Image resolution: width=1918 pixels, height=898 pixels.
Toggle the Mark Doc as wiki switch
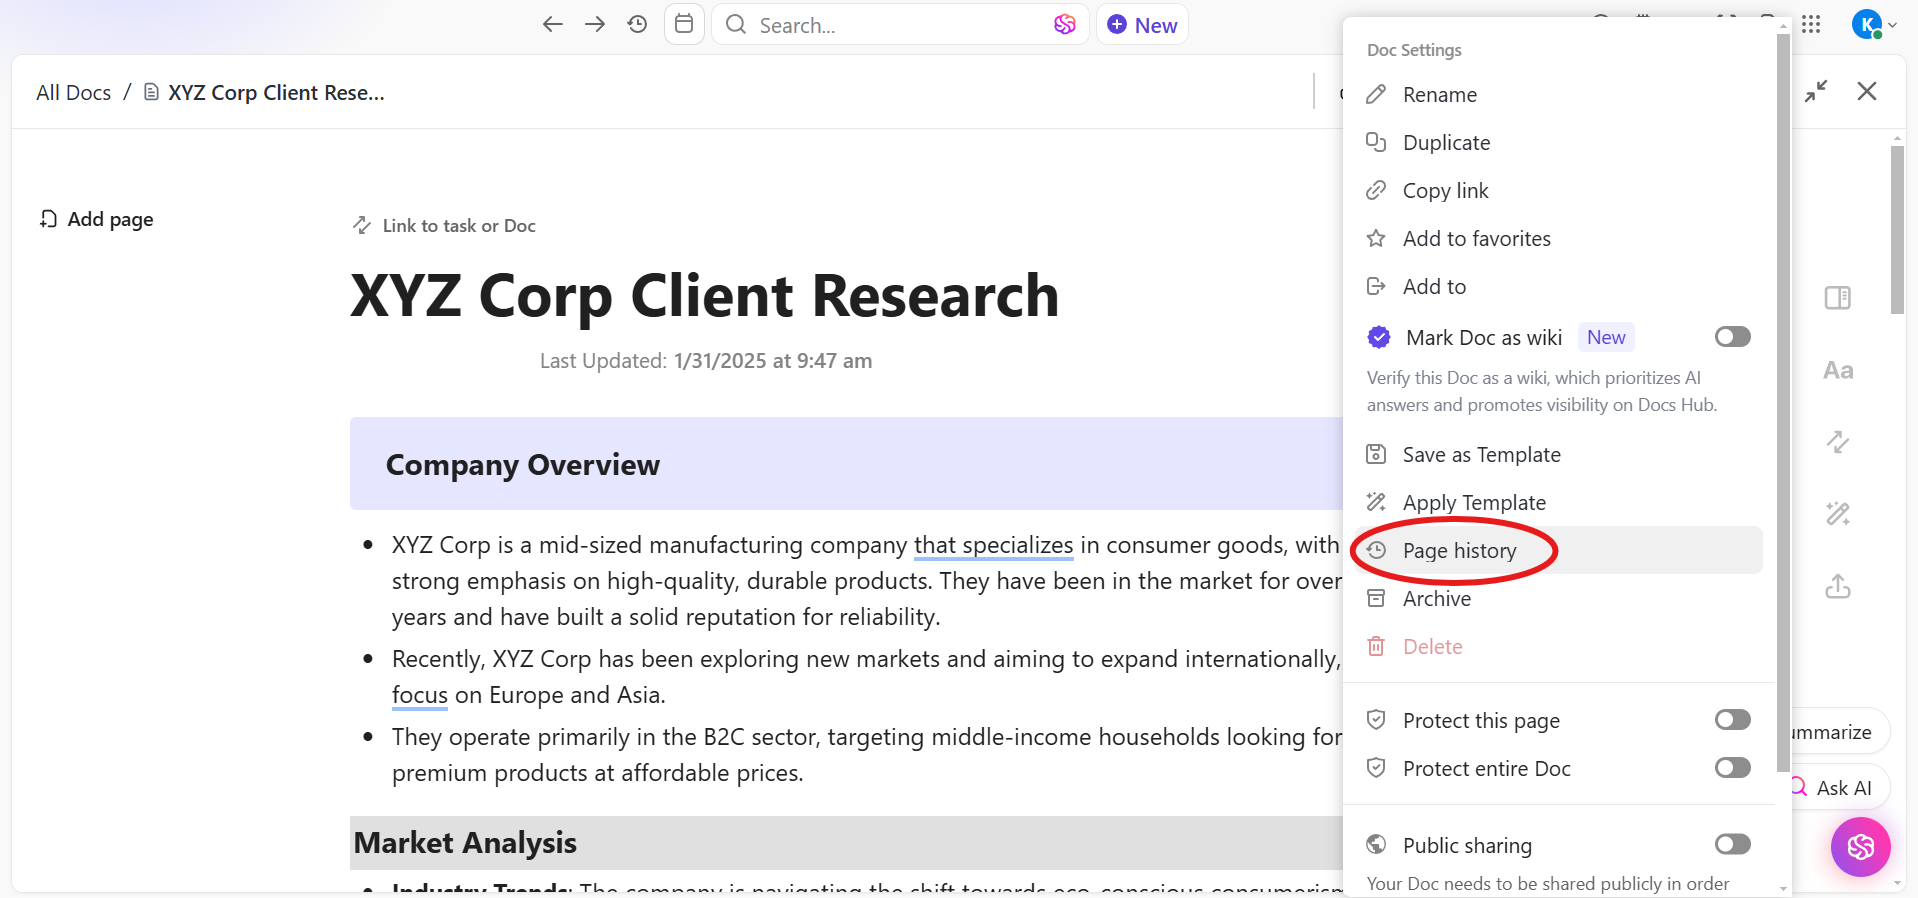(1732, 337)
